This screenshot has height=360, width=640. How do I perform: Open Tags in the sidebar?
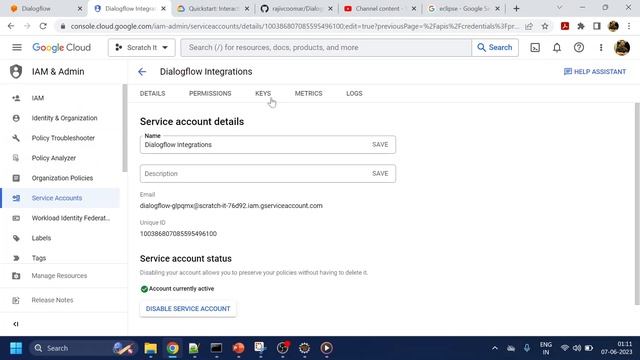60,258
